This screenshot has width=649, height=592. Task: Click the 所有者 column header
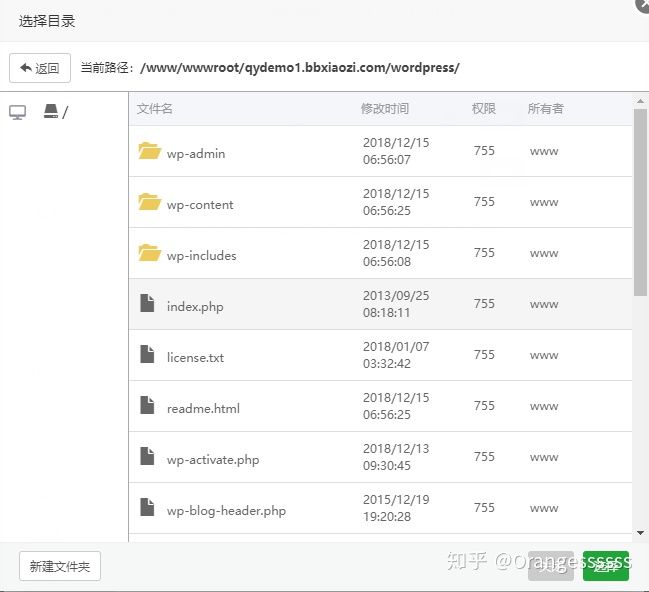click(x=546, y=109)
